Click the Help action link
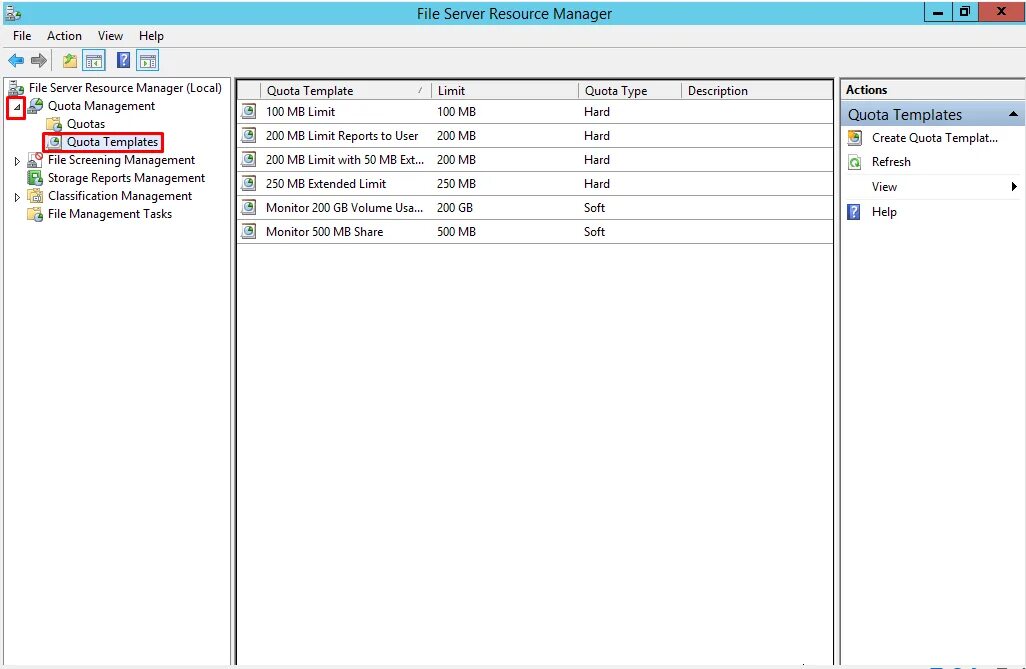This screenshot has width=1026, height=669. 884,211
